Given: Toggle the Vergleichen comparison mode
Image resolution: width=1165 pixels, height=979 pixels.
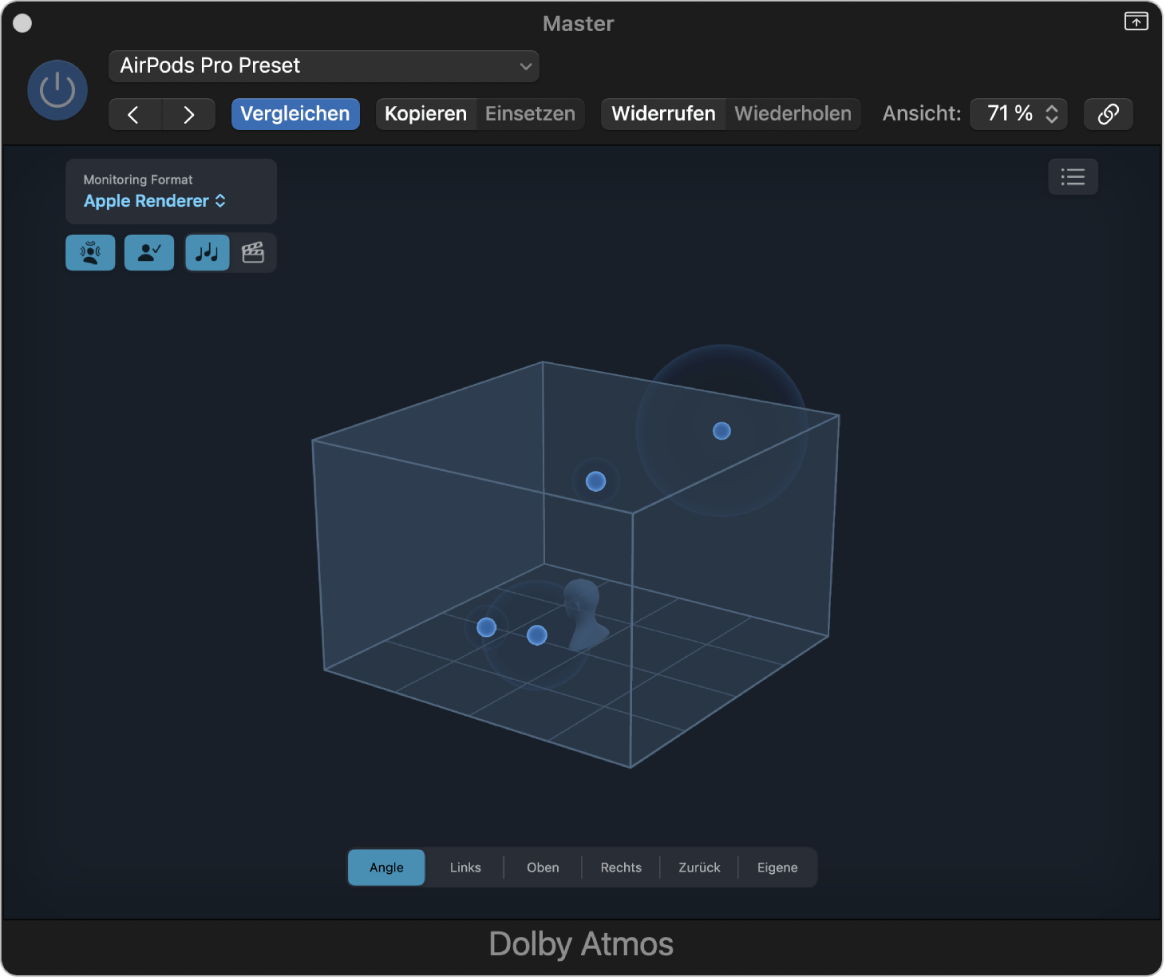Looking at the screenshot, I should 295,113.
